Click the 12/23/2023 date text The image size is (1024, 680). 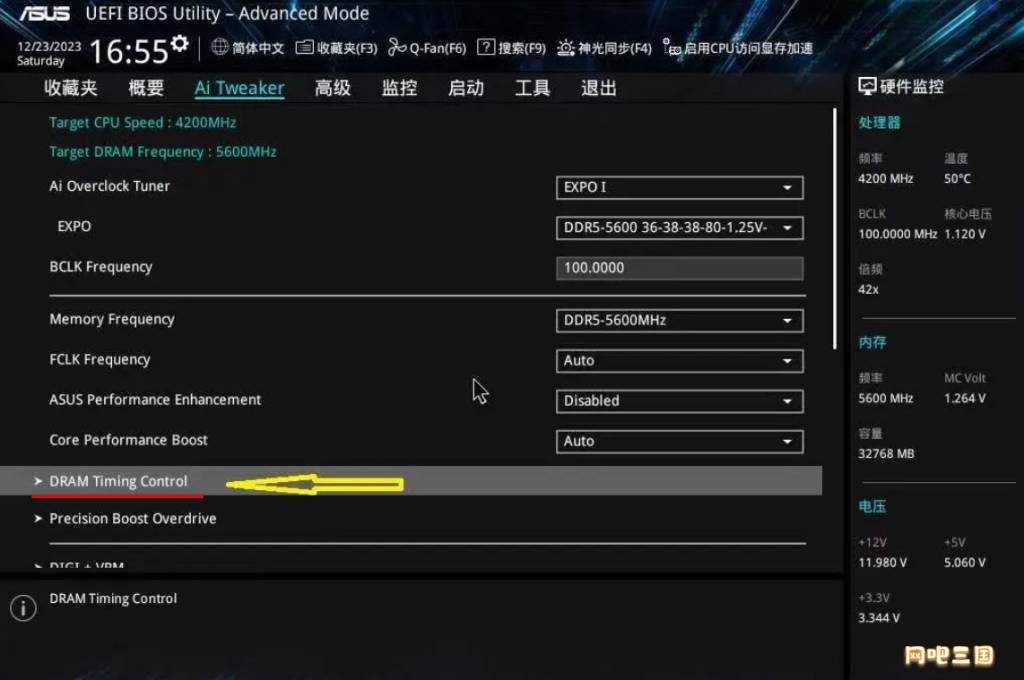coord(49,46)
